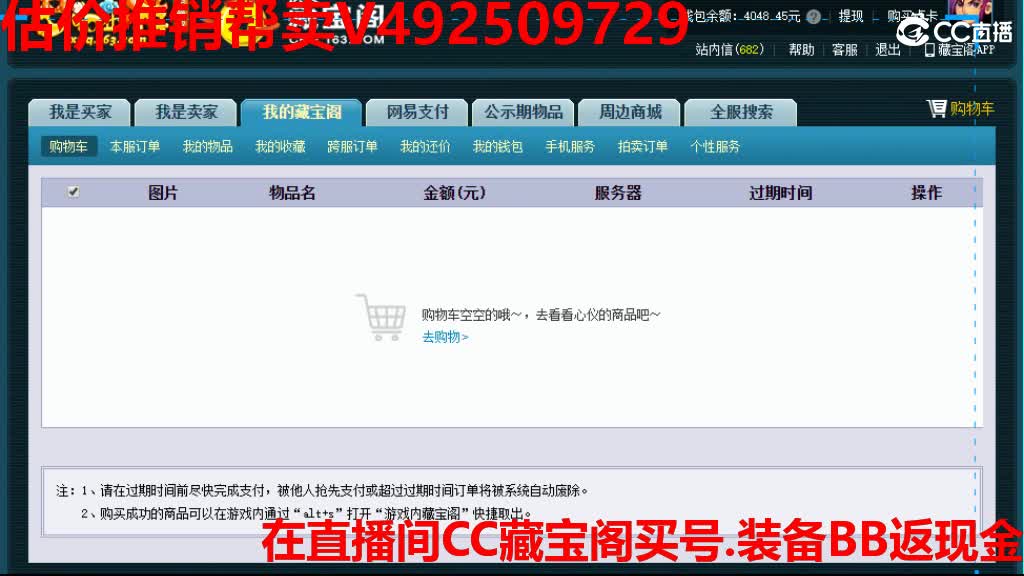Click the 服务器 column header
The width and height of the screenshot is (1024, 576).
click(x=618, y=193)
